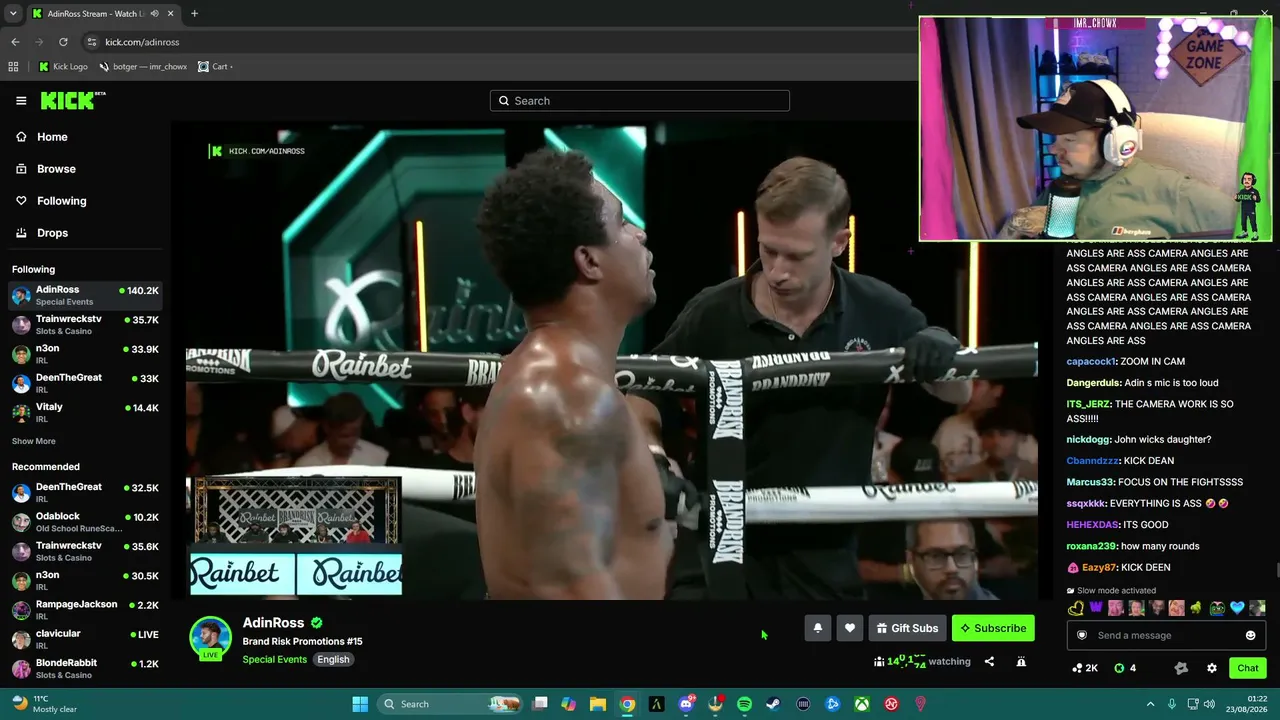Open channel points 2K balance
Screen dimensions: 1280x720
pyautogui.click(x=1085, y=668)
